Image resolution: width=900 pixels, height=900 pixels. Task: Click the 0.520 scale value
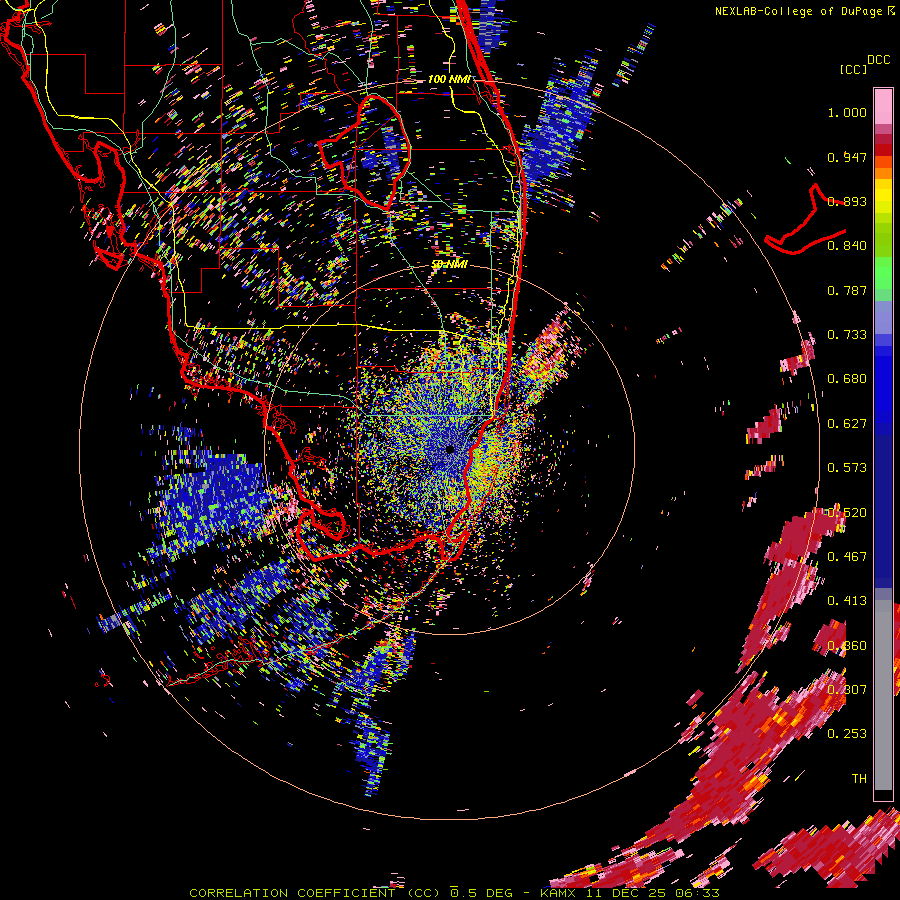tap(847, 513)
